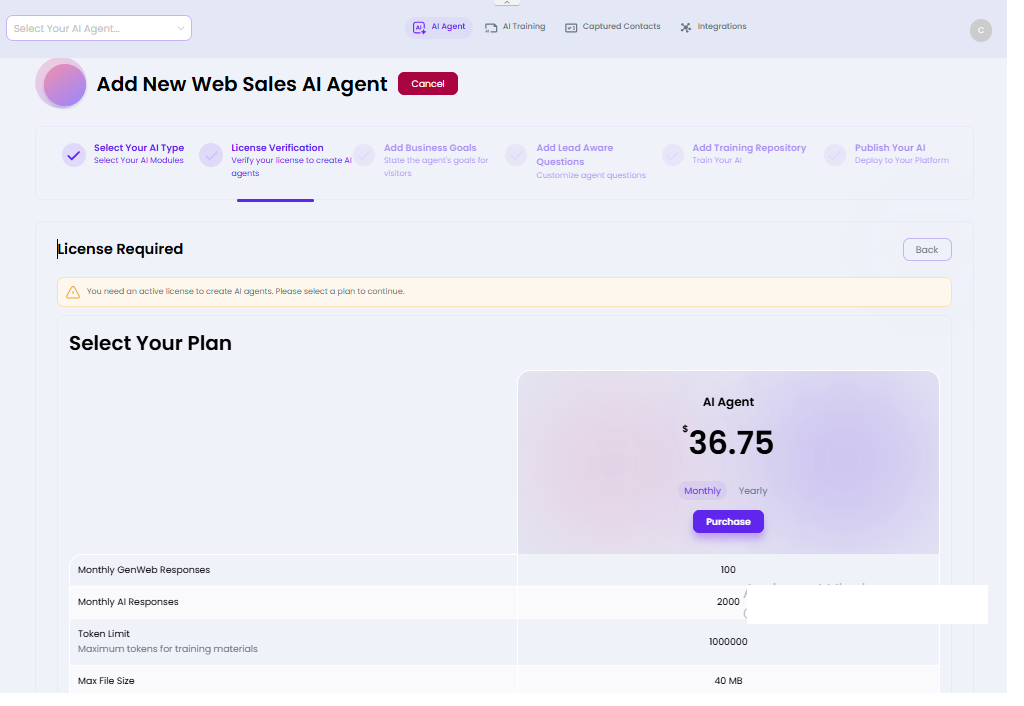Click the License Verification step circle icon
1024x706 pixels.
(x=211, y=155)
